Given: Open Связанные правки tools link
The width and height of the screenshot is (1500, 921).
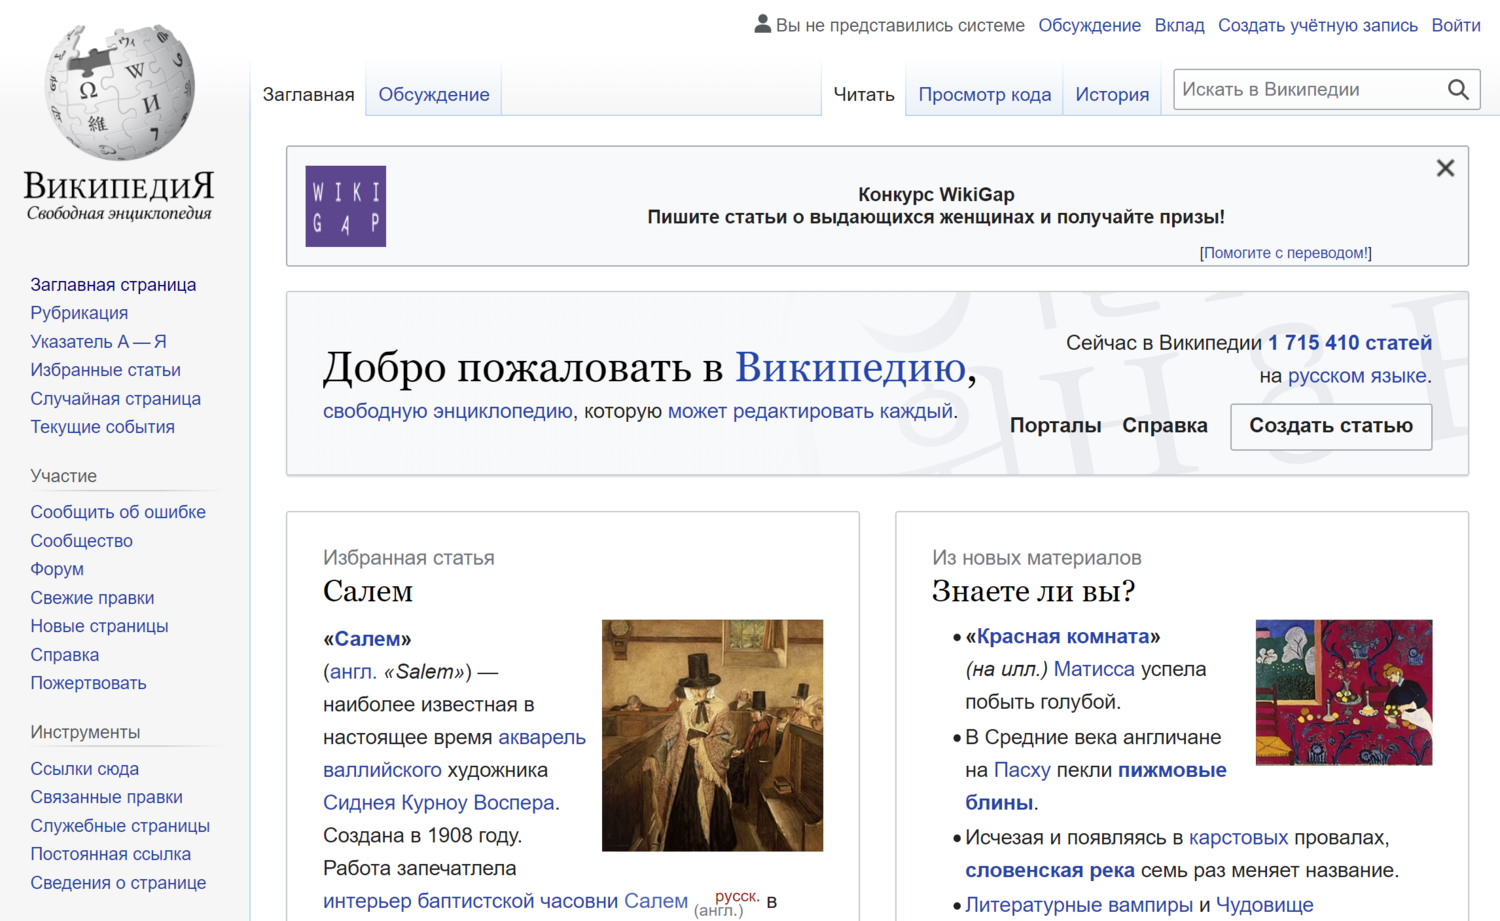Looking at the screenshot, I should [106, 797].
